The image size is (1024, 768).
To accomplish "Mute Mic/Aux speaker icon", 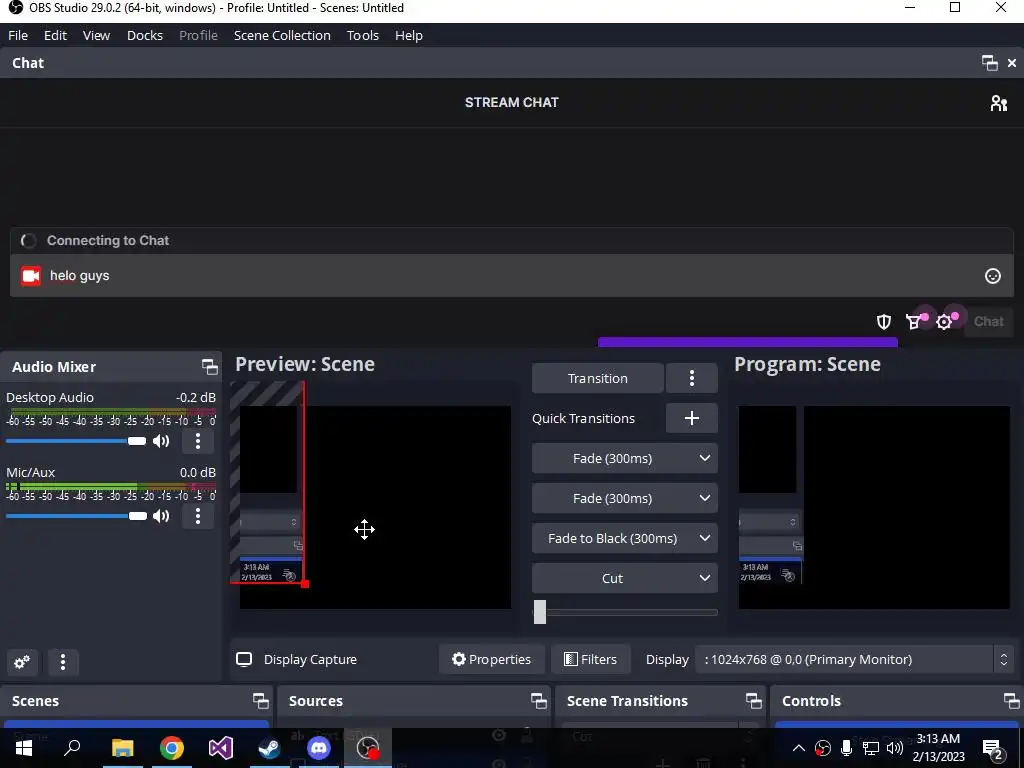I will coord(161,517).
